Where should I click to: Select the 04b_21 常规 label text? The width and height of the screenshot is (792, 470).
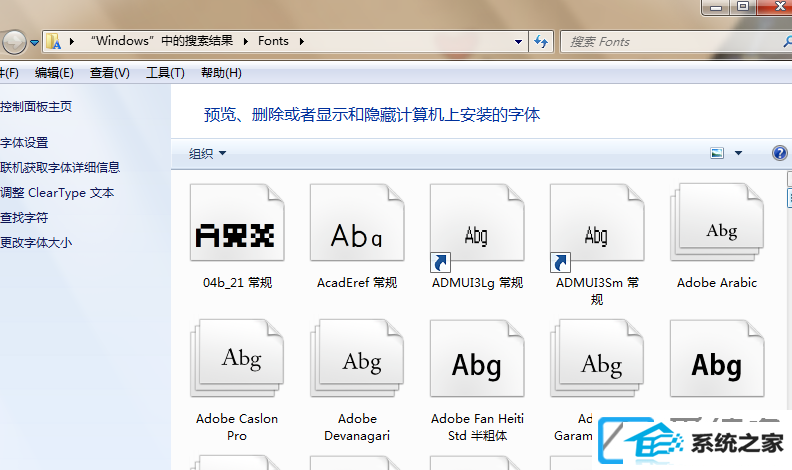tap(237, 283)
